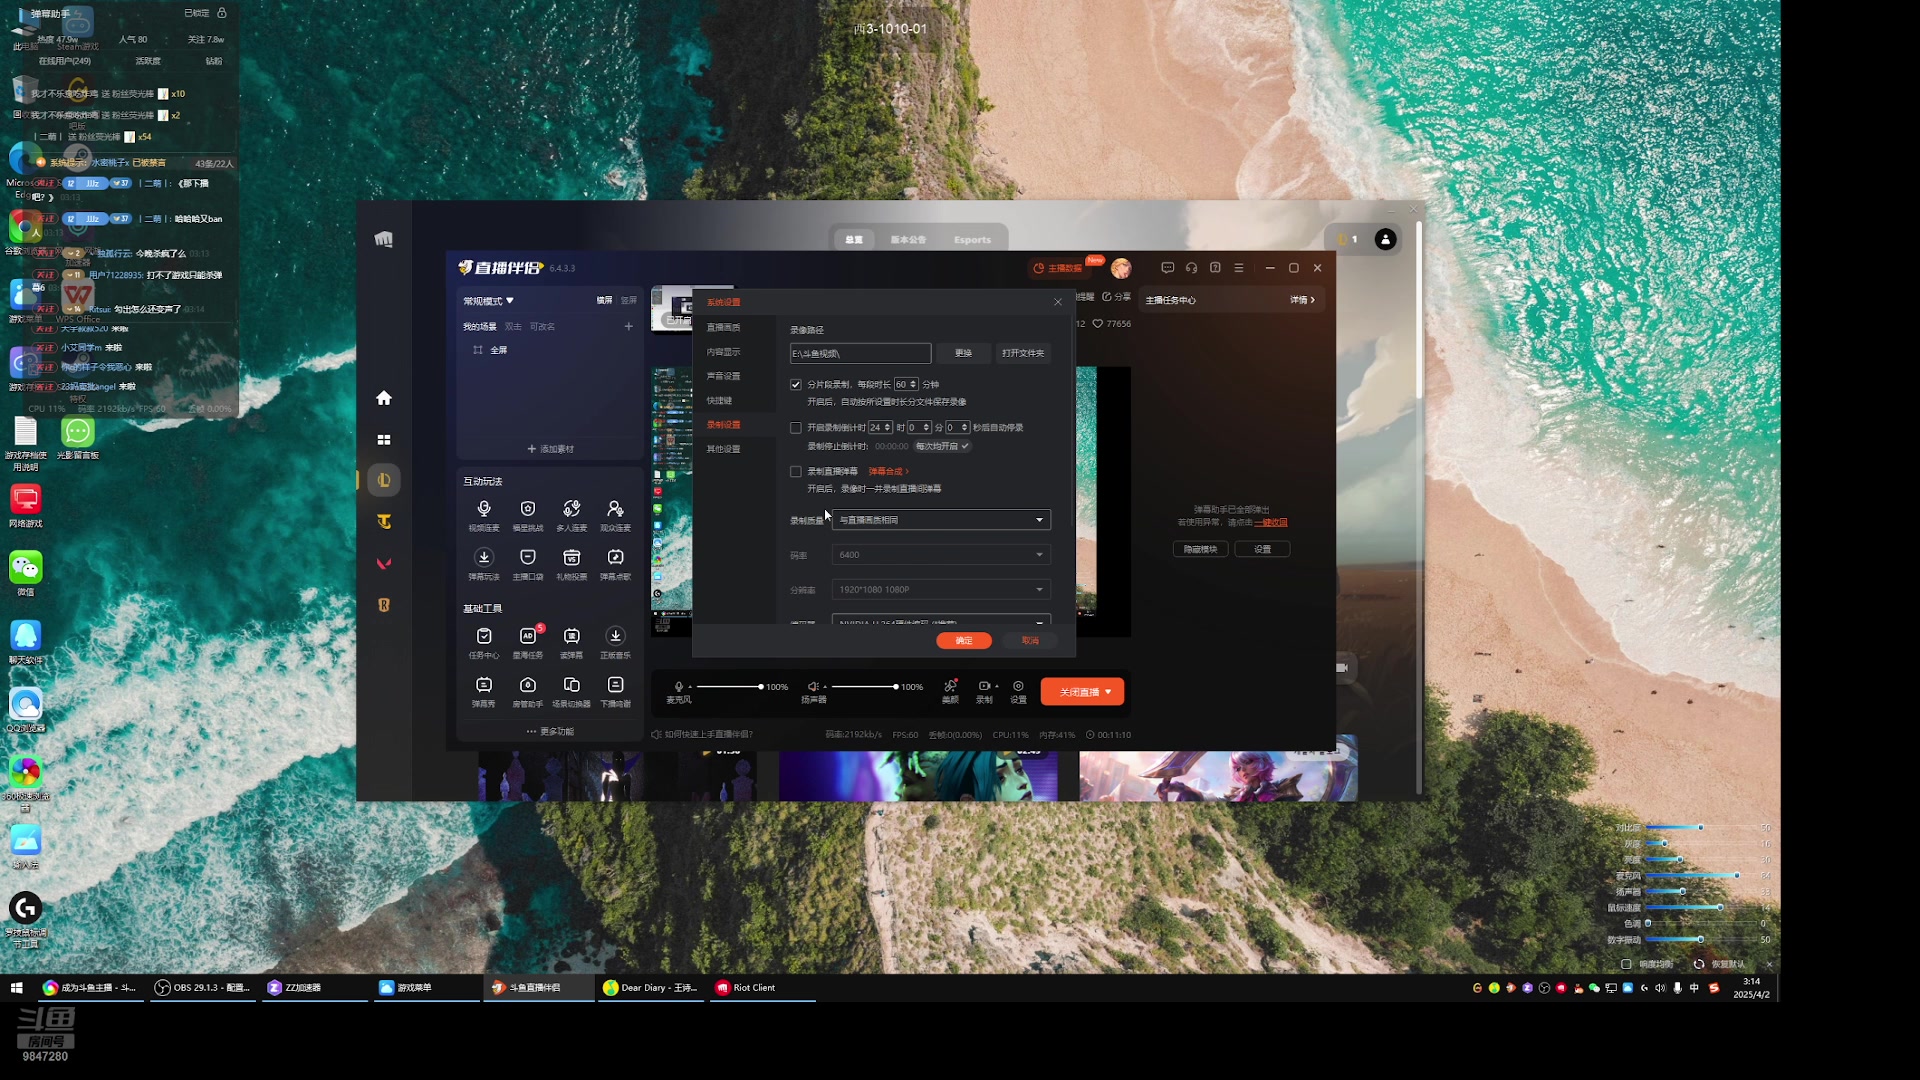This screenshot has width=1920, height=1080.
Task: Open headset support icon in title bar
Action: click(1191, 268)
